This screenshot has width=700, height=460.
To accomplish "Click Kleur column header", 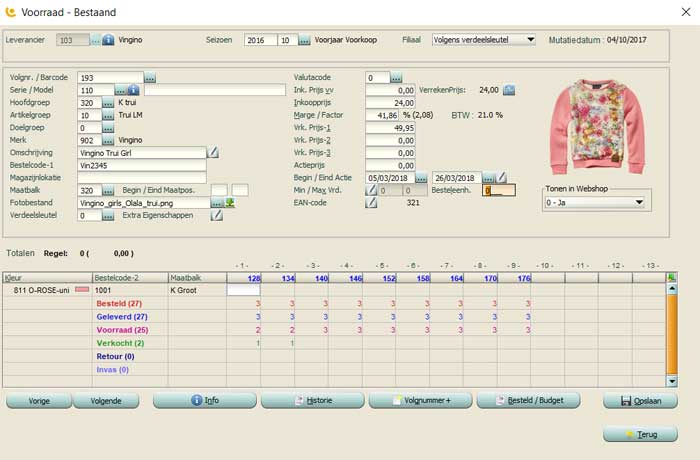I will [47, 278].
